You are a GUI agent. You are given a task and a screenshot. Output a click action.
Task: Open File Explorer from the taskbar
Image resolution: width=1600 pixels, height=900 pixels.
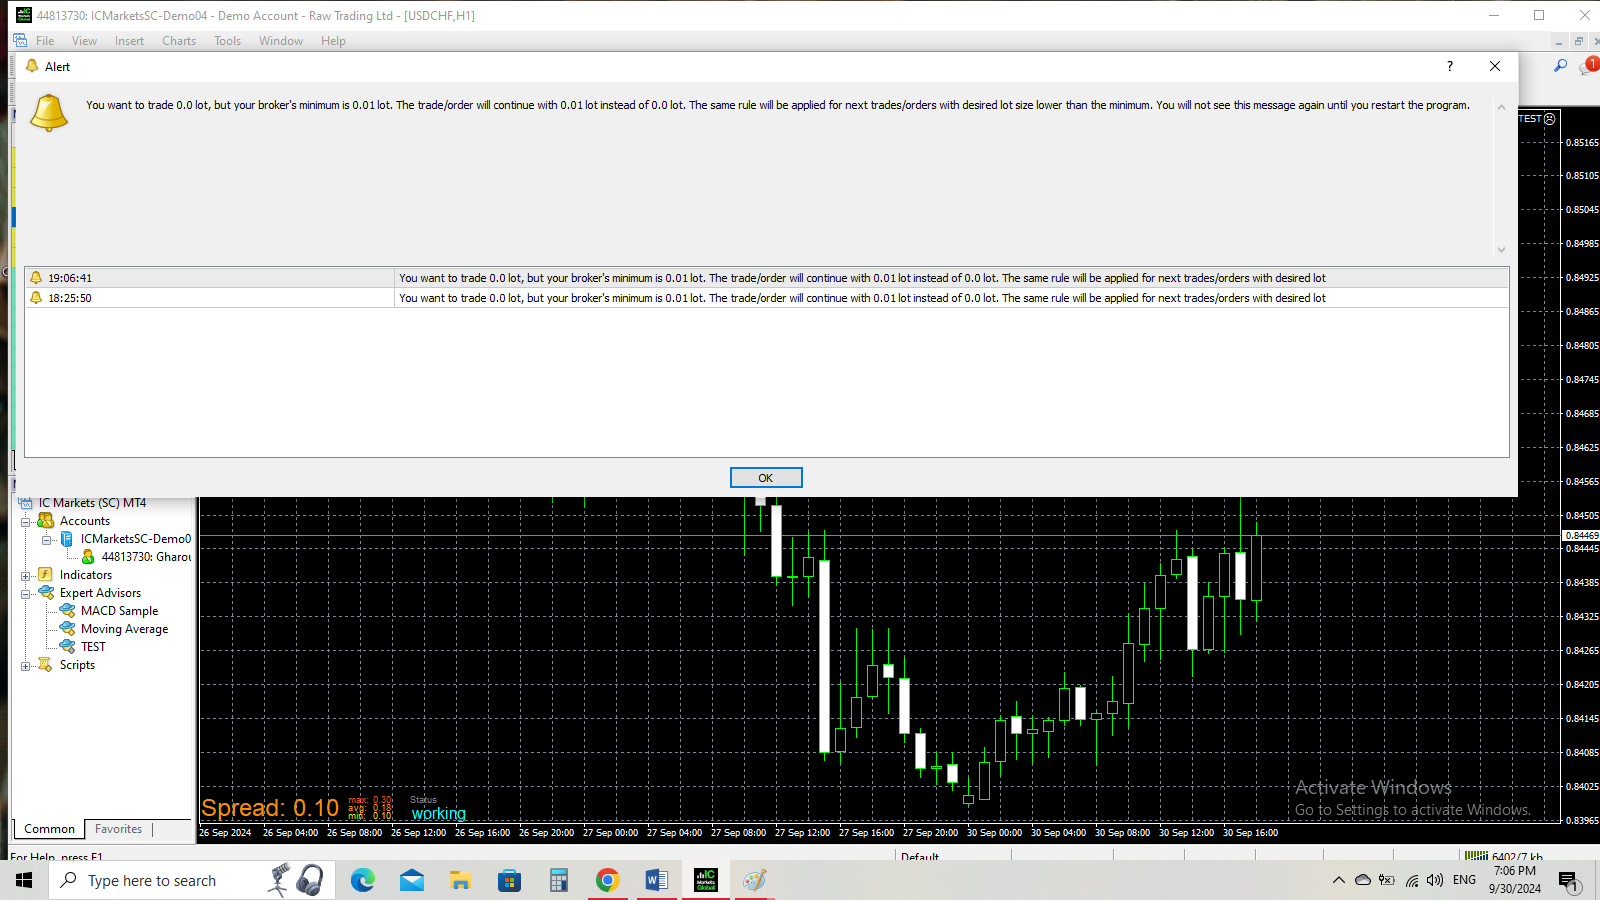[x=460, y=880]
